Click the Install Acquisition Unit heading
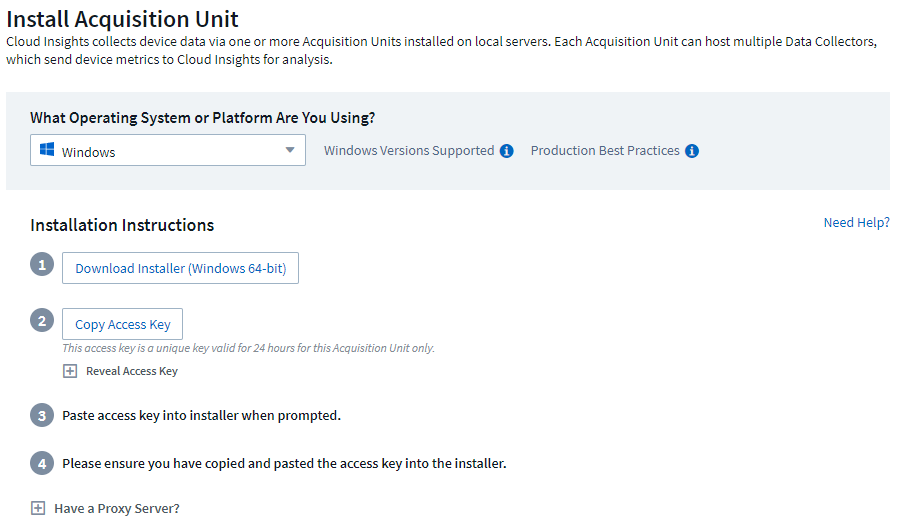 [123, 18]
